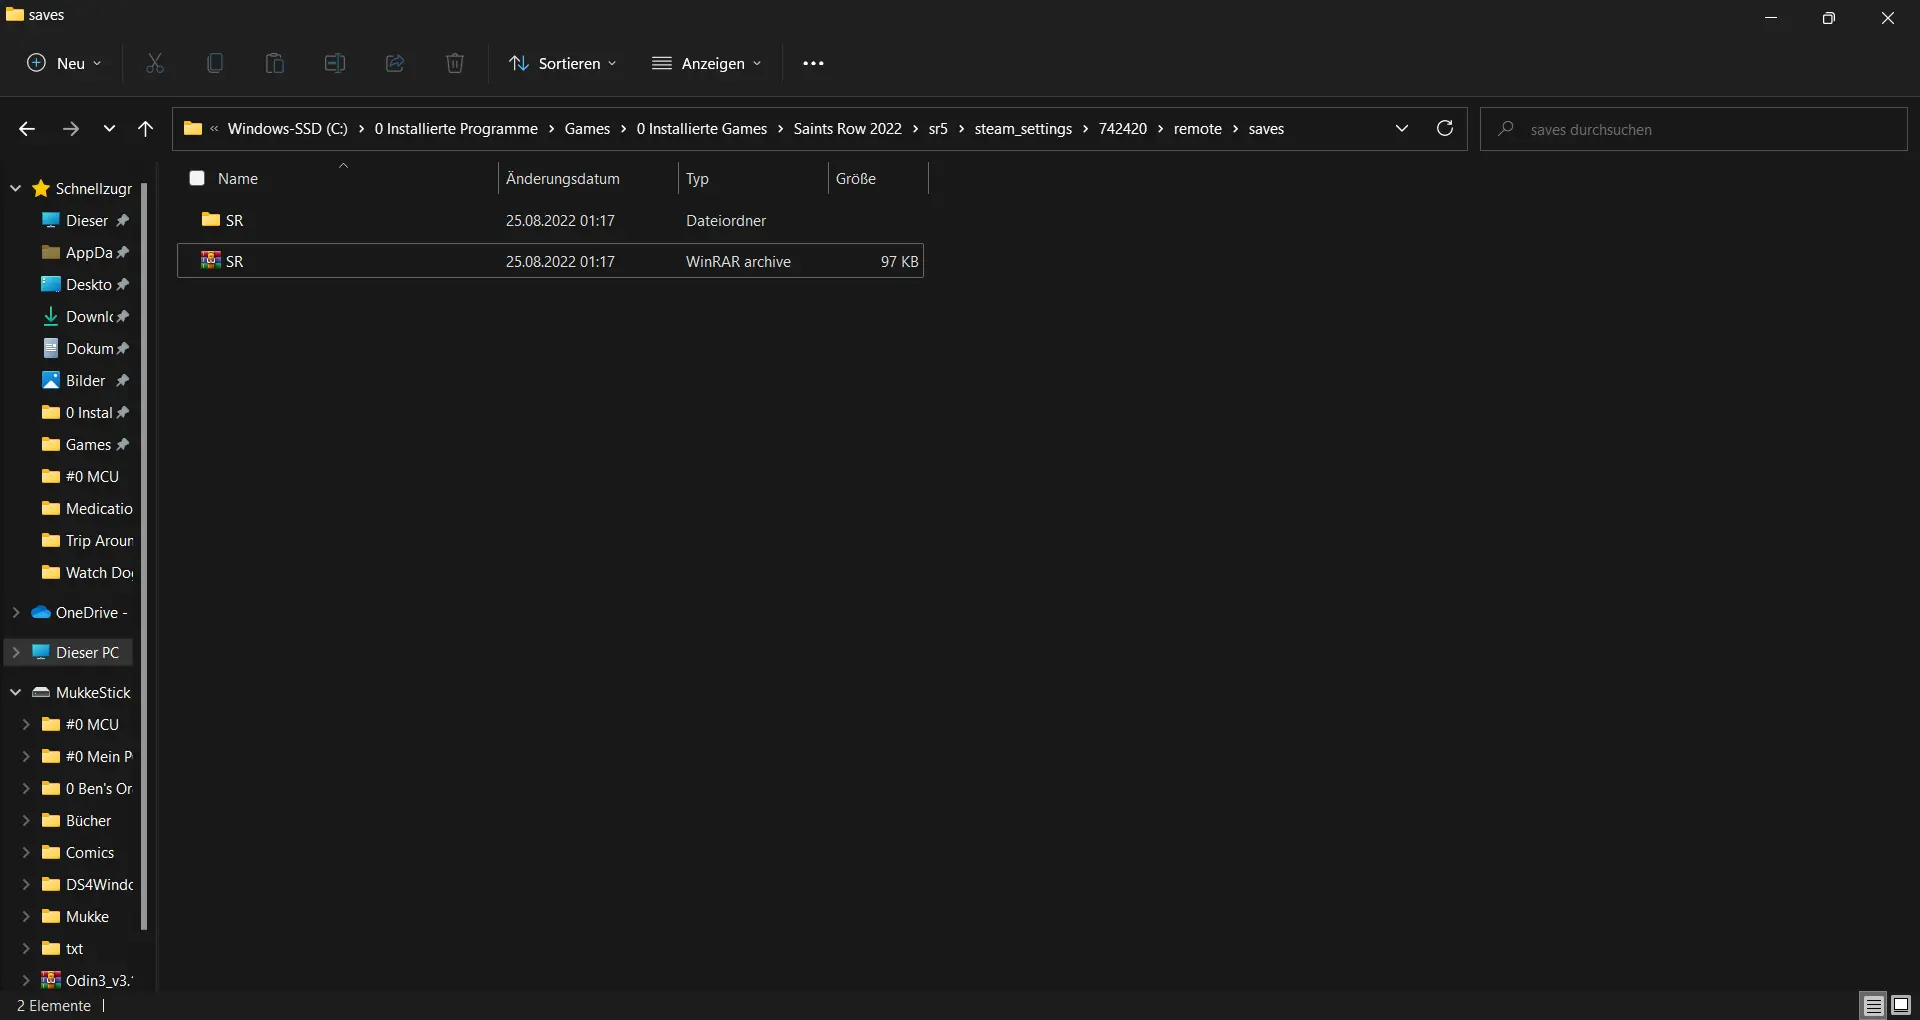Click the saves durchsuchen search field
The width and height of the screenshot is (1920, 1020).
1694,129
